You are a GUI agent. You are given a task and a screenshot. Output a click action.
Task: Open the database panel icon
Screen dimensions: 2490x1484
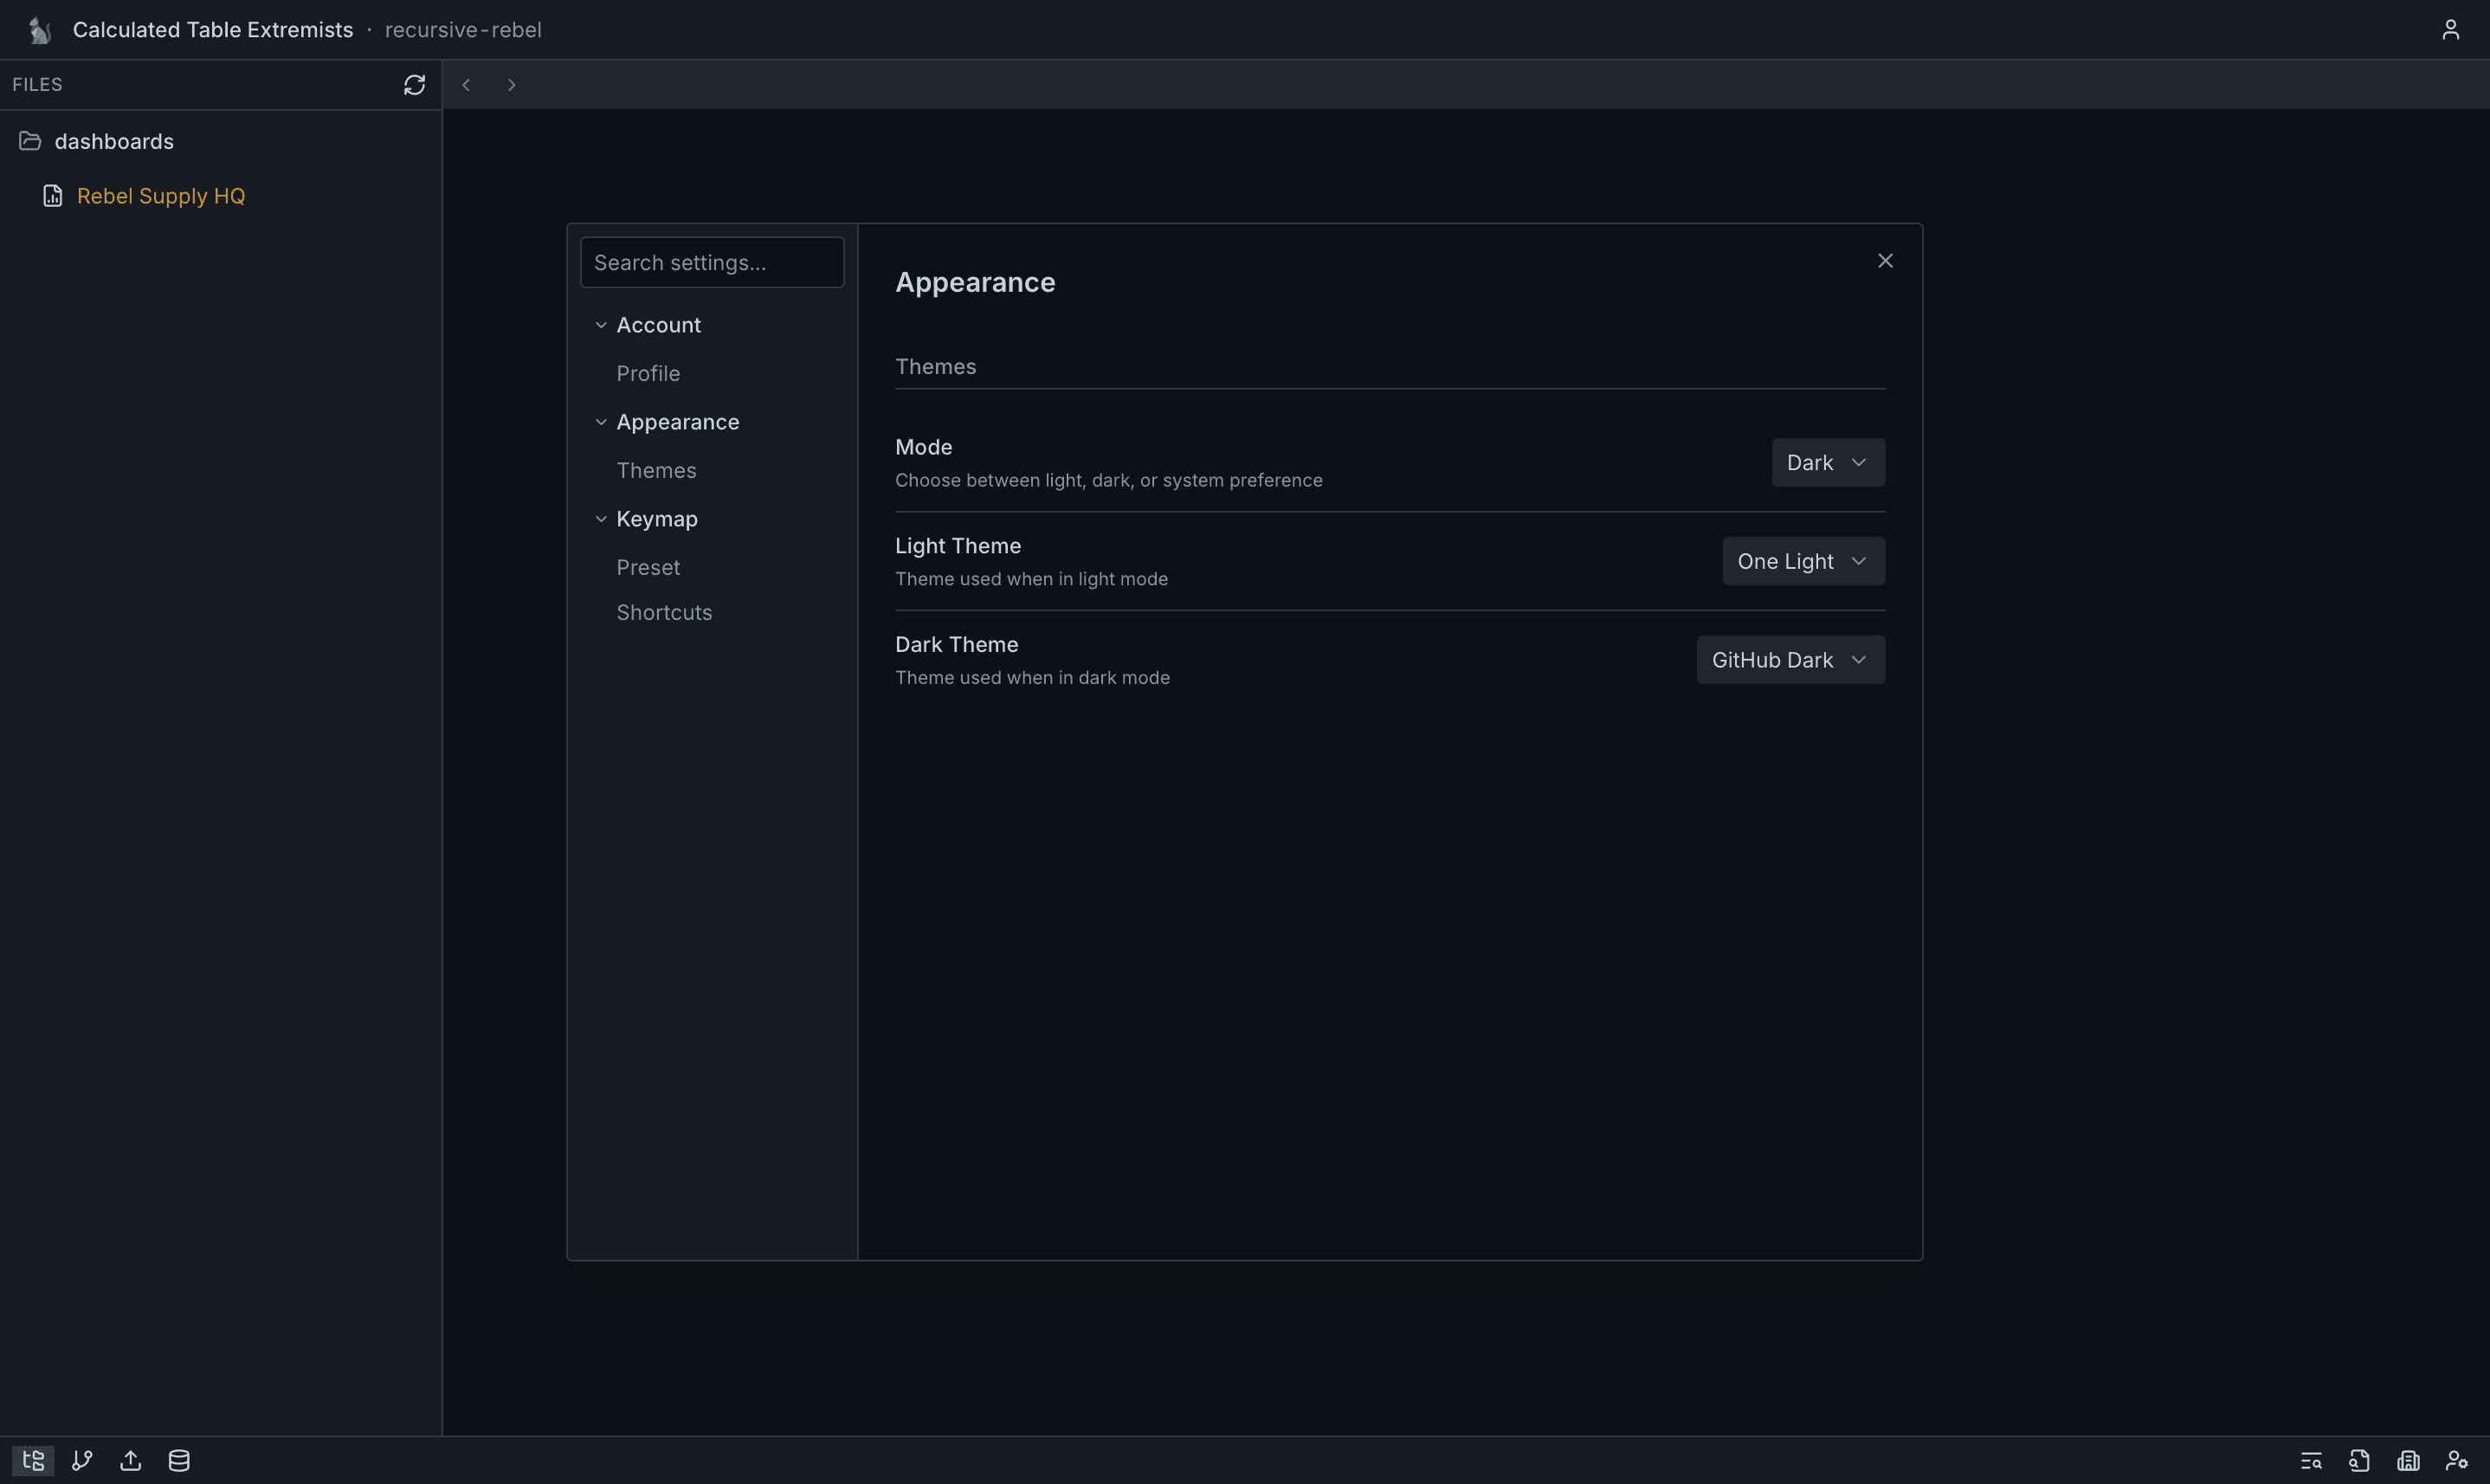[179, 1460]
